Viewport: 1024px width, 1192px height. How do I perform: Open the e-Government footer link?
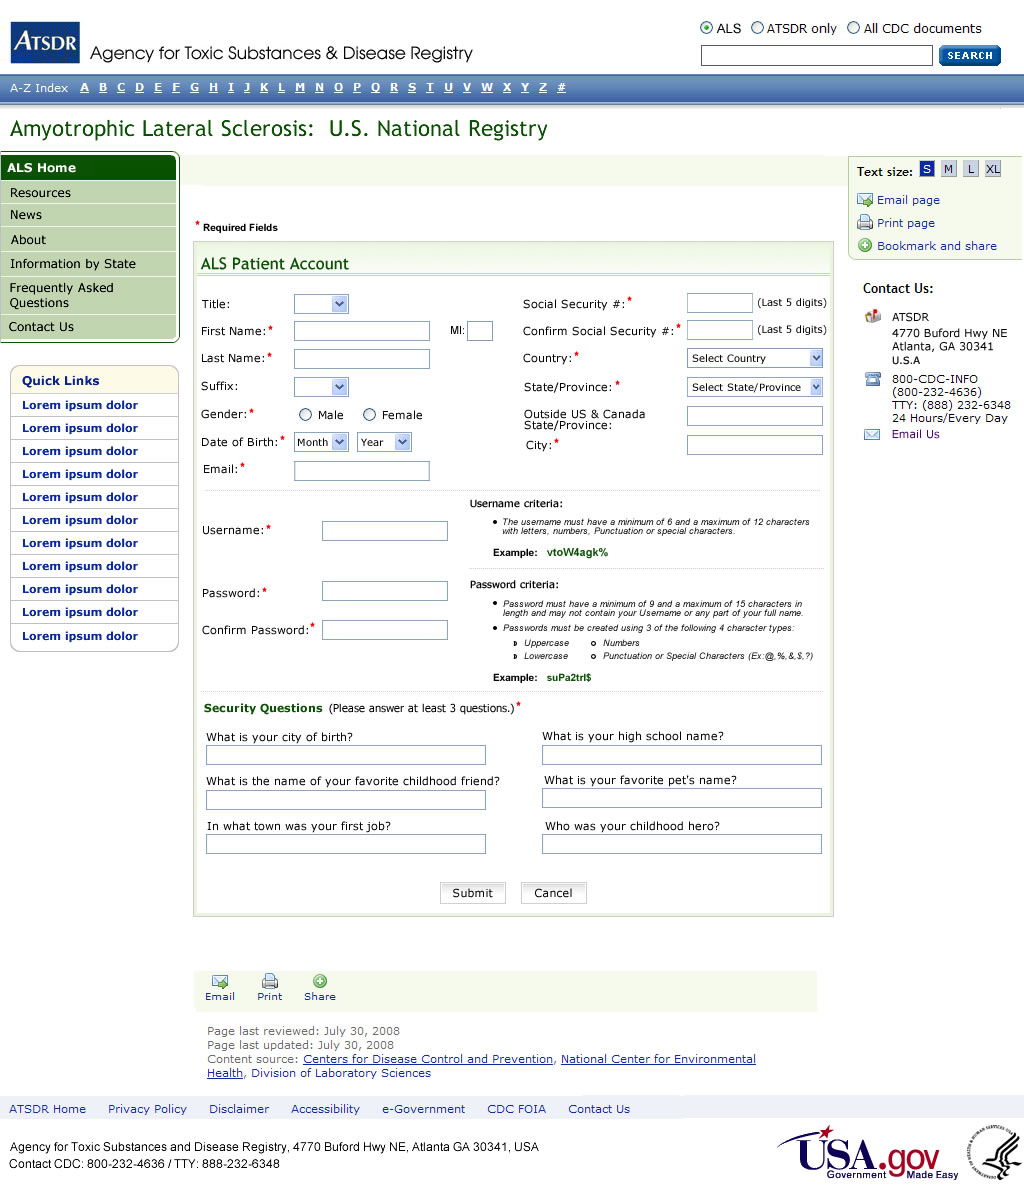(423, 1109)
